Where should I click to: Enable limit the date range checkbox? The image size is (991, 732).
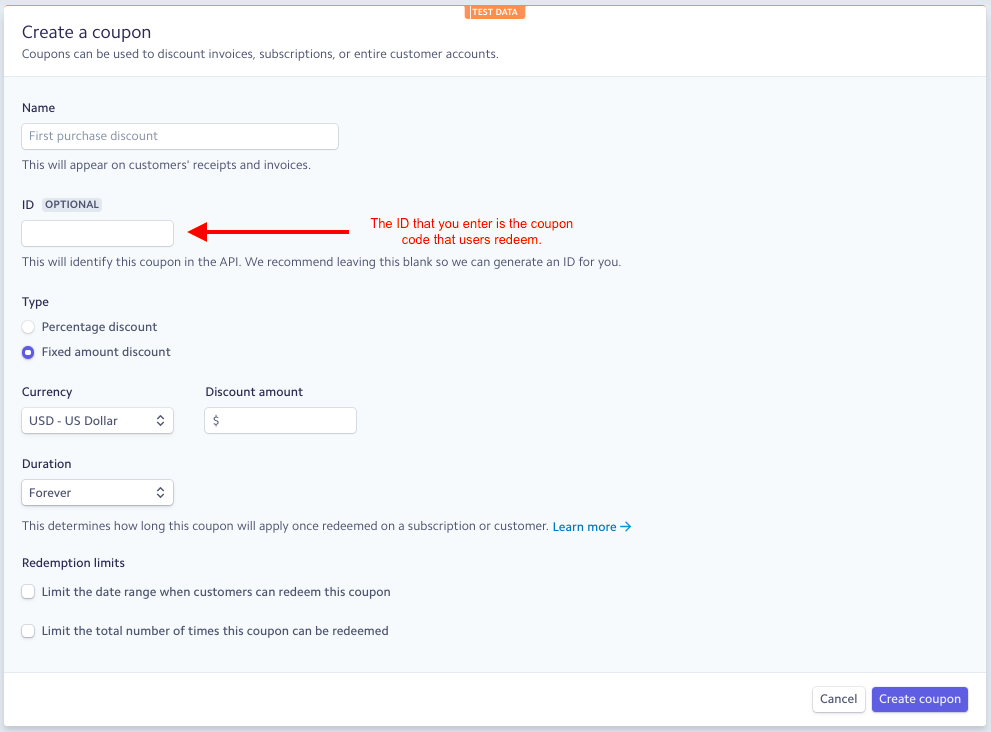28,592
